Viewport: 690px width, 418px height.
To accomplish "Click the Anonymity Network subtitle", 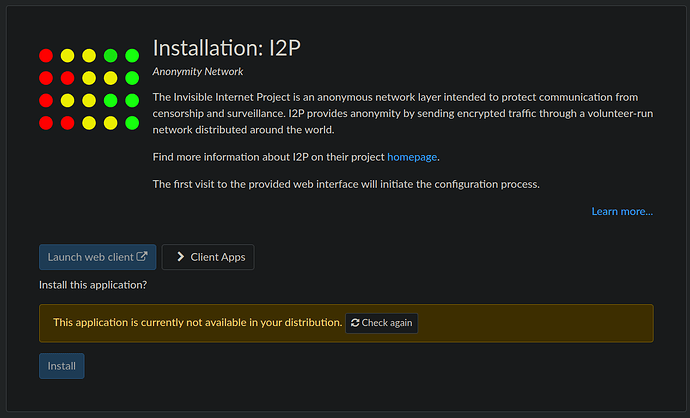I will click(198, 72).
